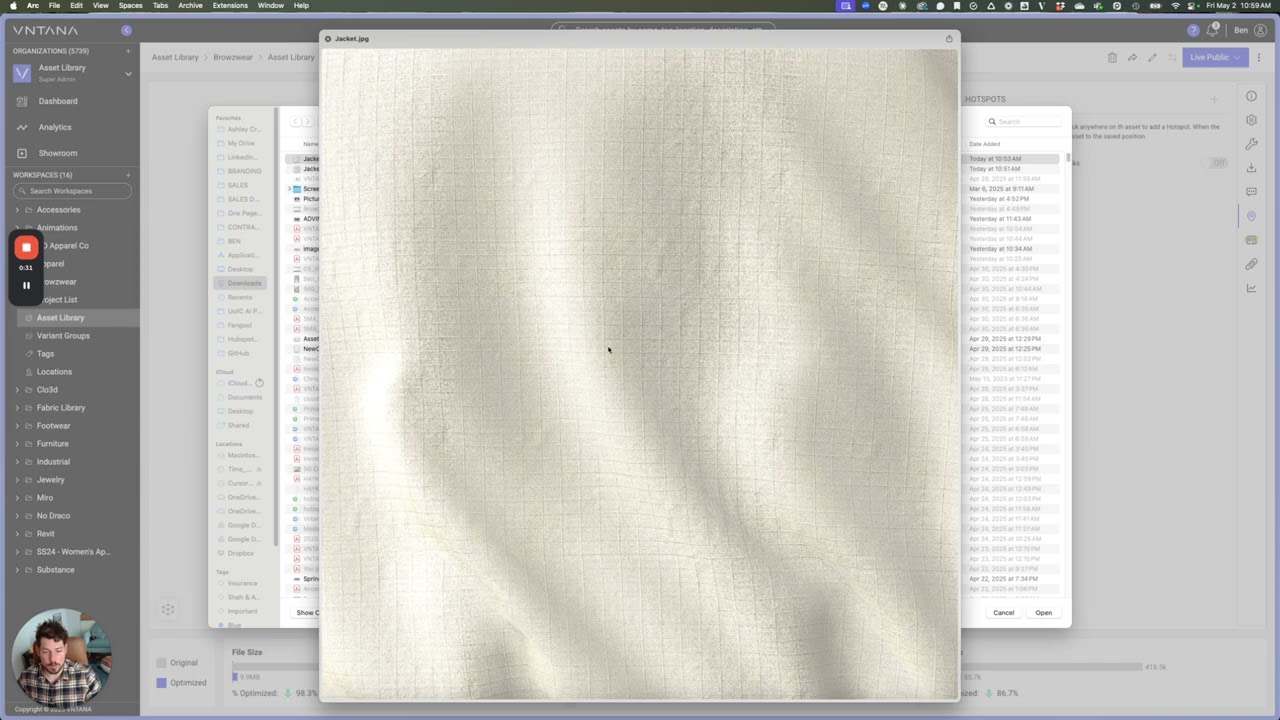Open the Extensions menu
Image resolution: width=1280 pixels, height=720 pixels.
coord(230,5)
